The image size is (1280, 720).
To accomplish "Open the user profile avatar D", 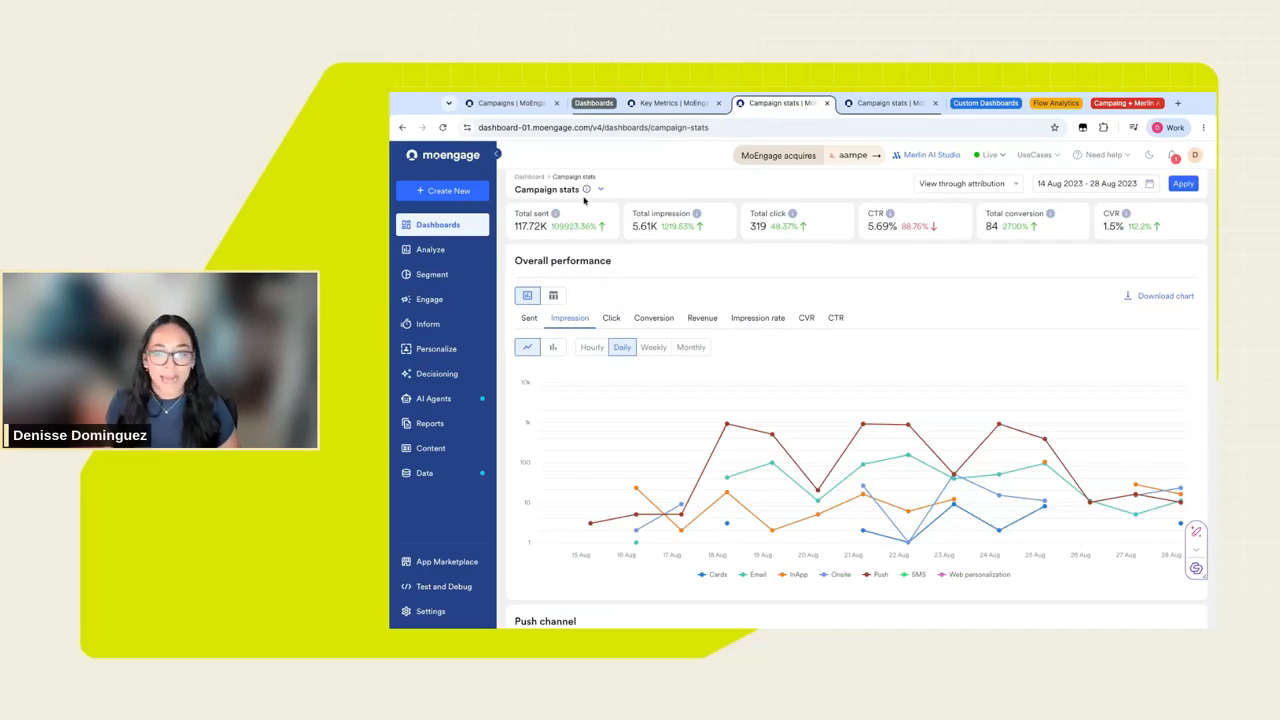I will click(1195, 155).
